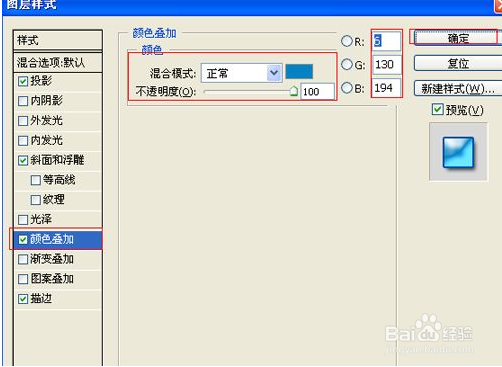Open the 混合模式 blend mode dropdown

[242, 73]
